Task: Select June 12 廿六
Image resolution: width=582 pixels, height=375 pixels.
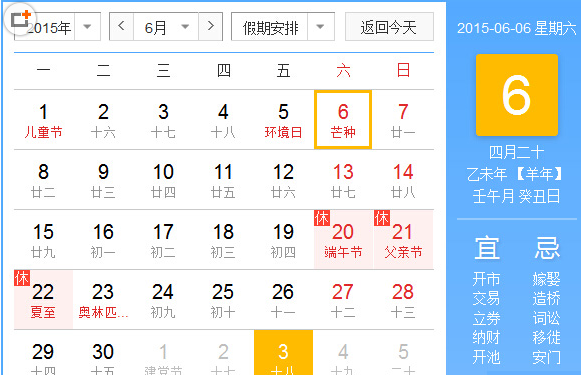Action: click(283, 180)
